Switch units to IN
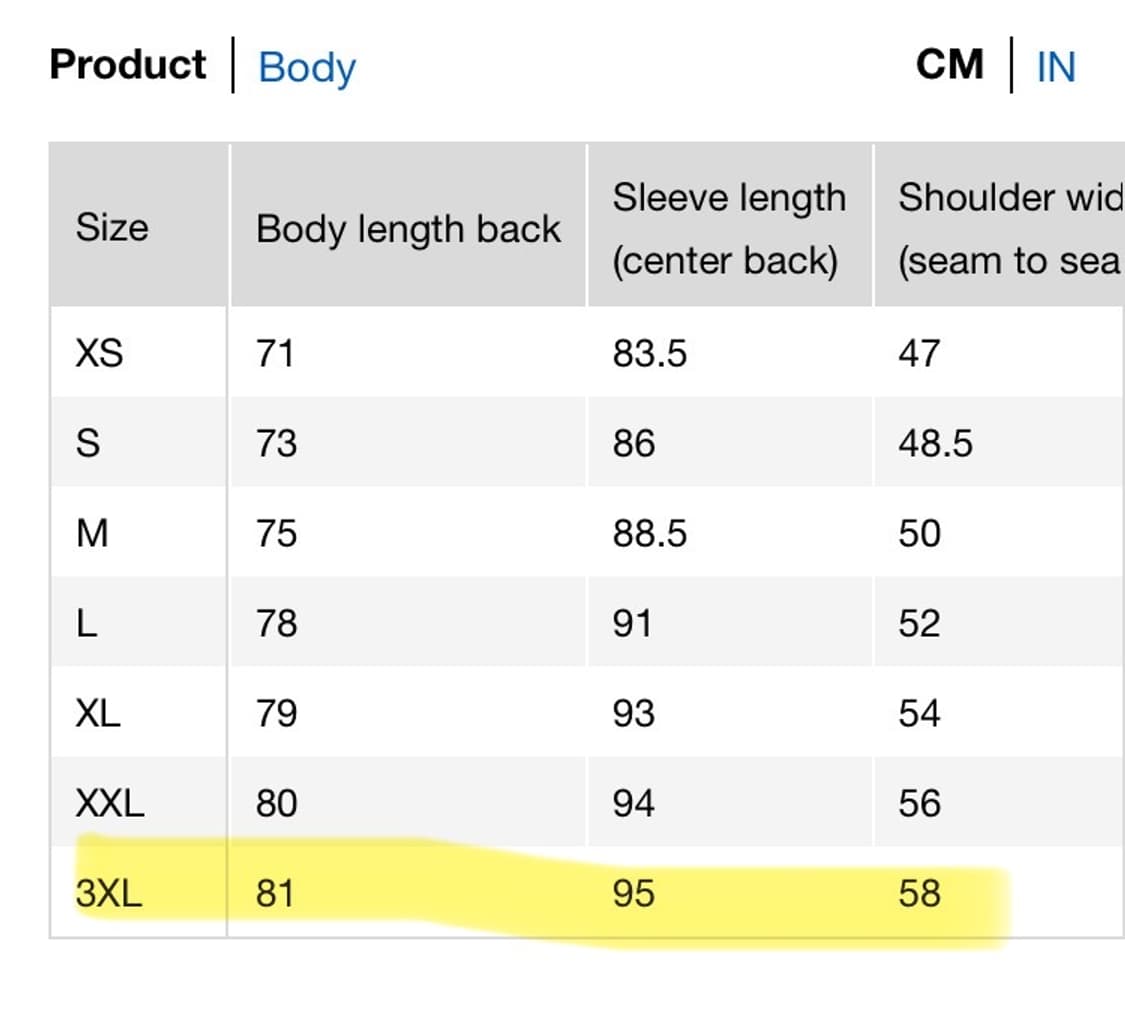Image resolution: width=1125 pixels, height=1017 pixels. tap(1055, 67)
